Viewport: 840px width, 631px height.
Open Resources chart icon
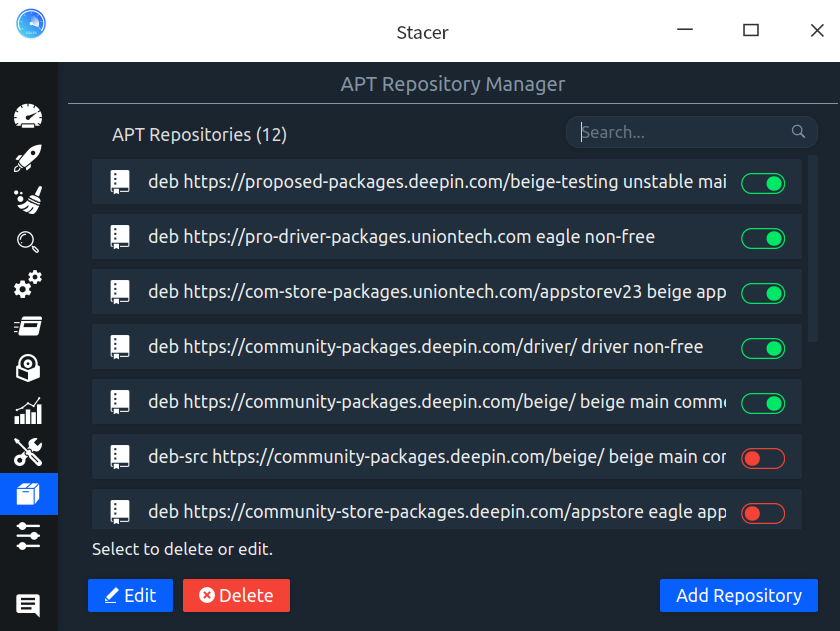28,410
